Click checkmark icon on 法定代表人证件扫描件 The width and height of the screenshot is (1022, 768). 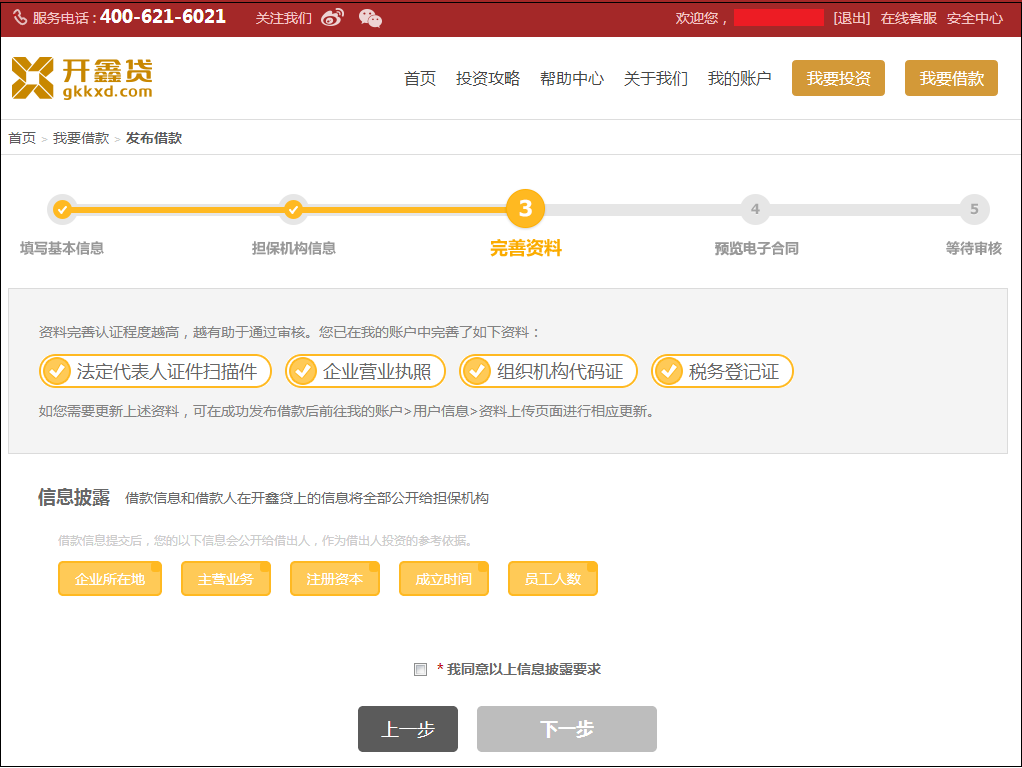56,372
